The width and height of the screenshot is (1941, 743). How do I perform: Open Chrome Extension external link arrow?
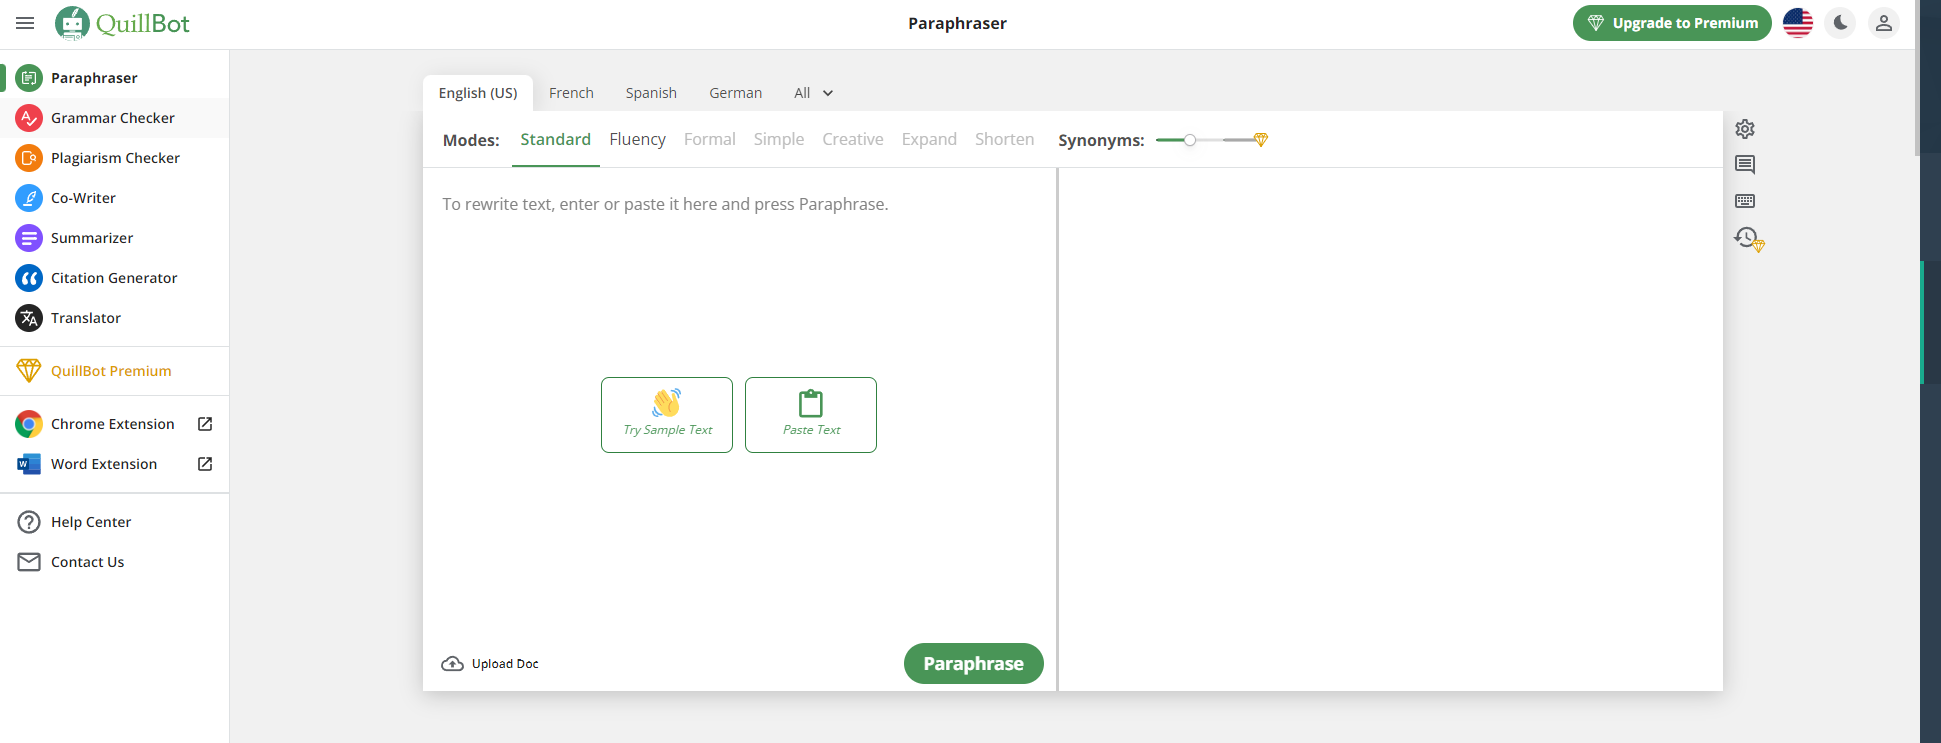pyautogui.click(x=205, y=424)
